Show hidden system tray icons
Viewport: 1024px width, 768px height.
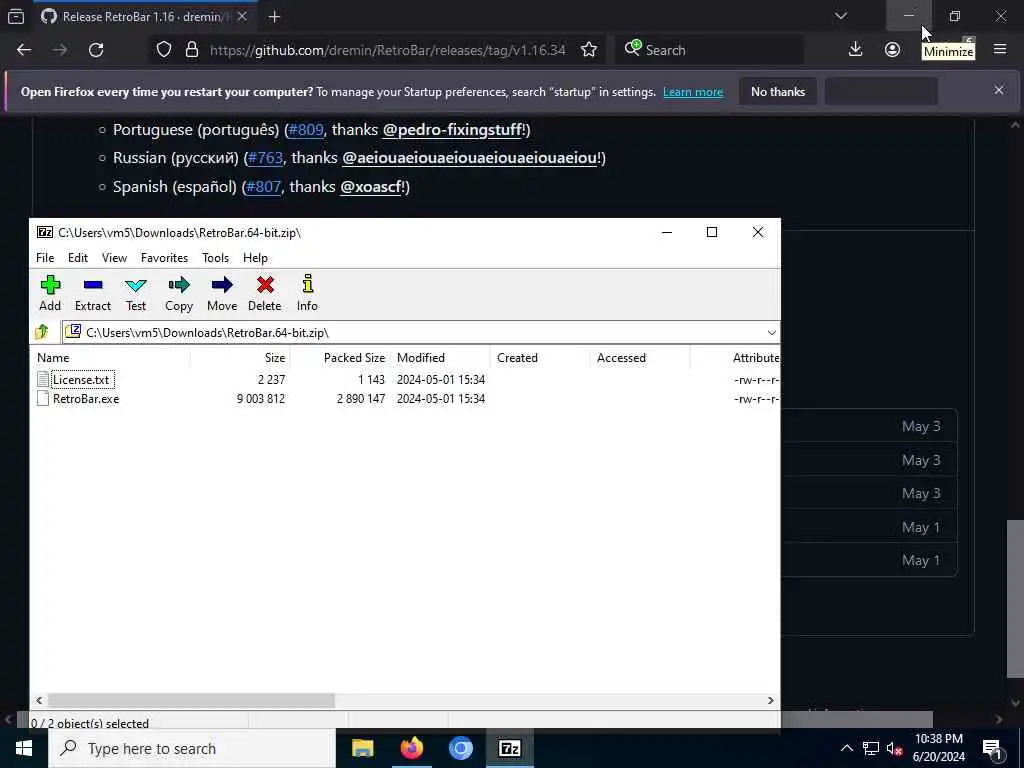[846, 748]
